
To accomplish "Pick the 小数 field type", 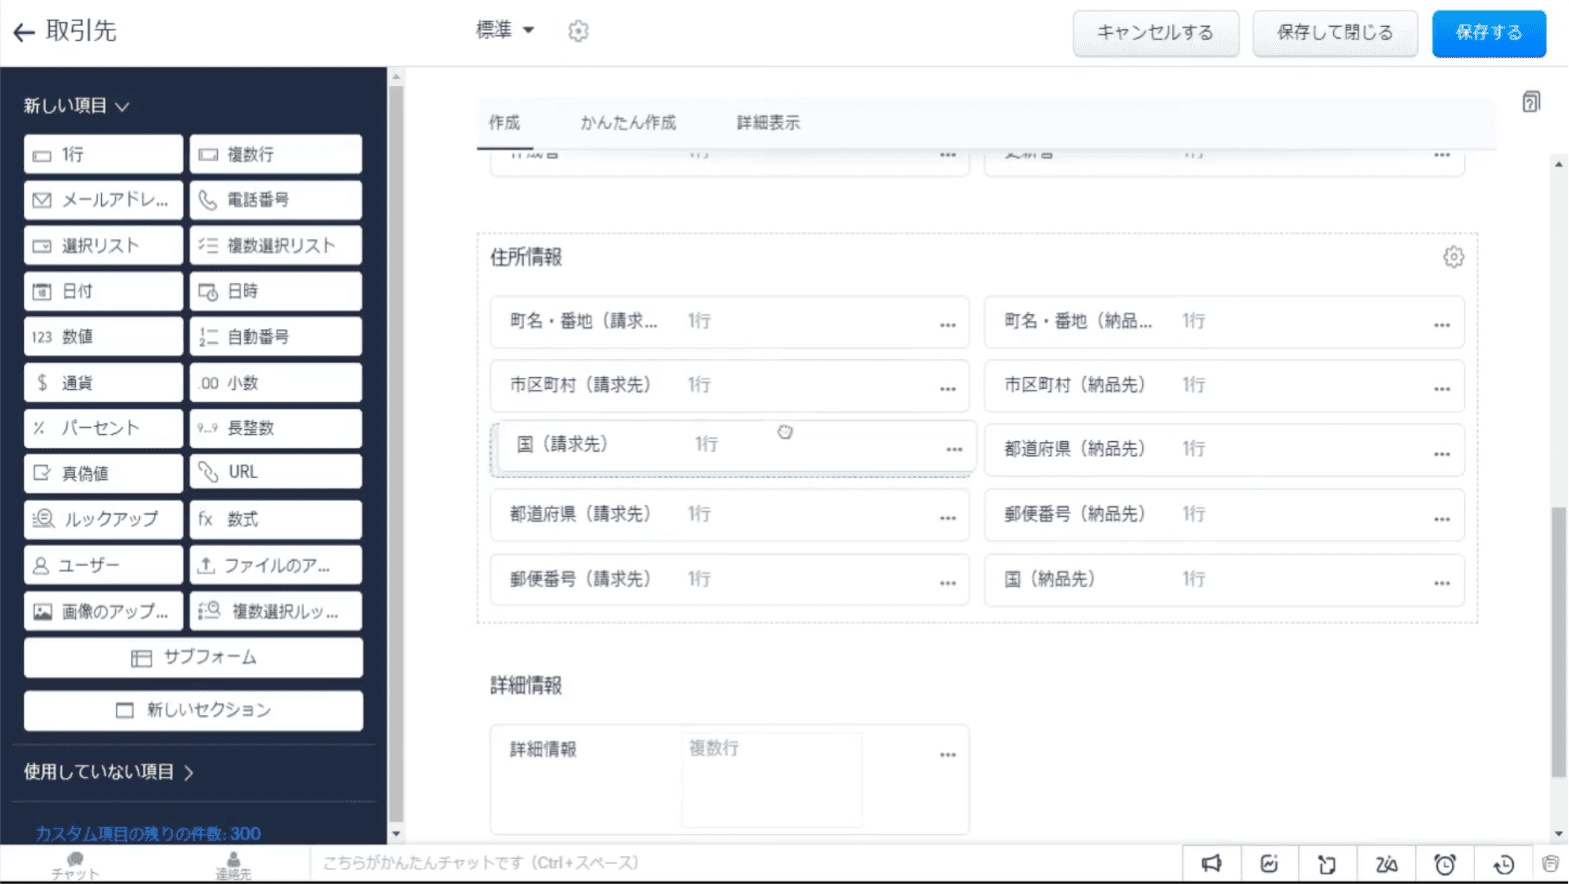I will coord(275,382).
